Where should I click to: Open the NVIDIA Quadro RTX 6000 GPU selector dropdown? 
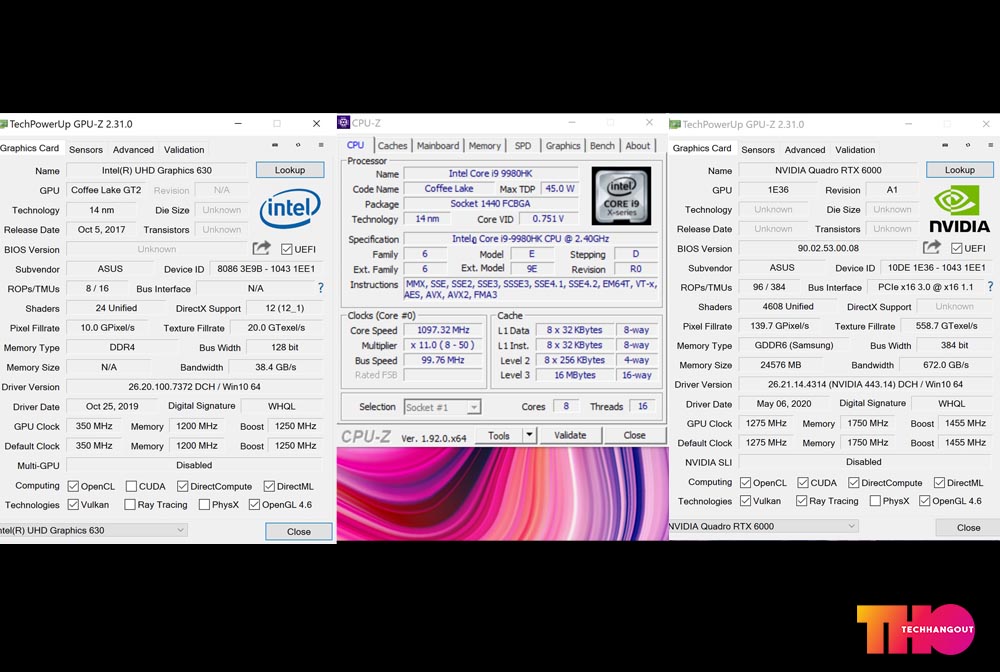(763, 526)
